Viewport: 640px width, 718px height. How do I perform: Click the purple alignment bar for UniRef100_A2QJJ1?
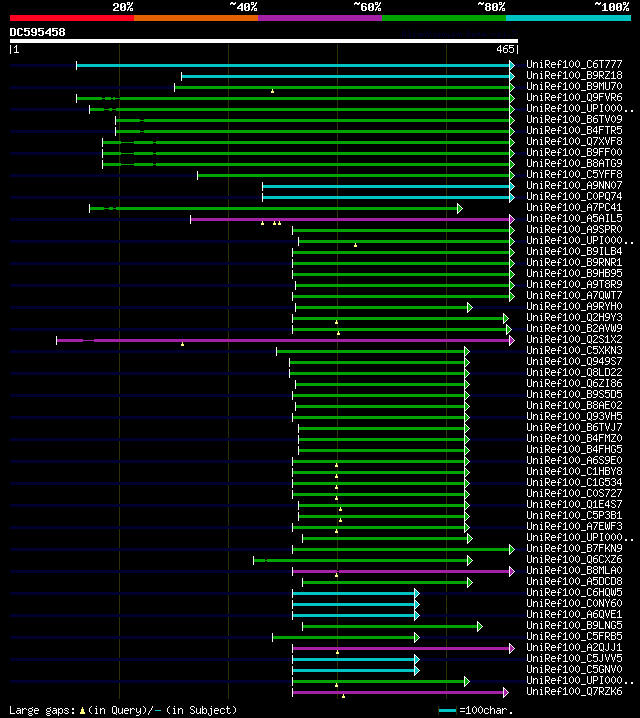click(403, 648)
